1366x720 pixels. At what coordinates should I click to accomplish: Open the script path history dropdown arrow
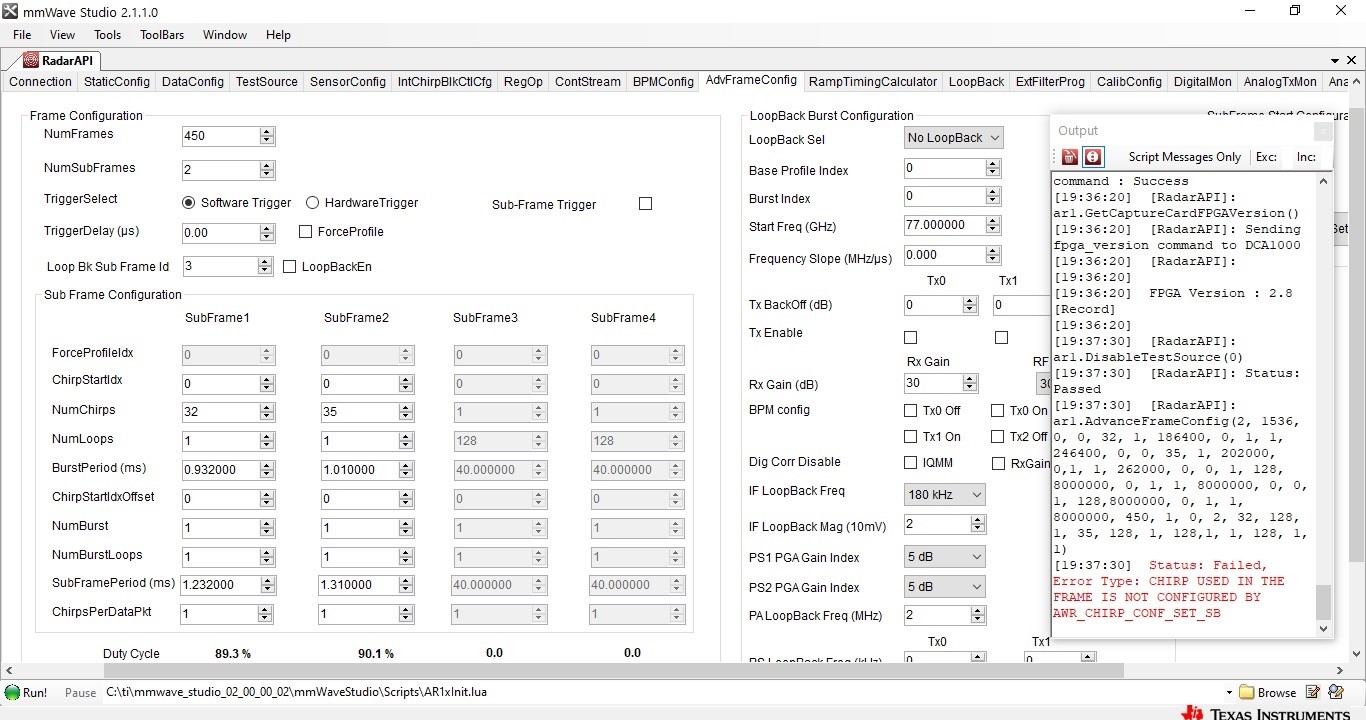pos(1229,692)
